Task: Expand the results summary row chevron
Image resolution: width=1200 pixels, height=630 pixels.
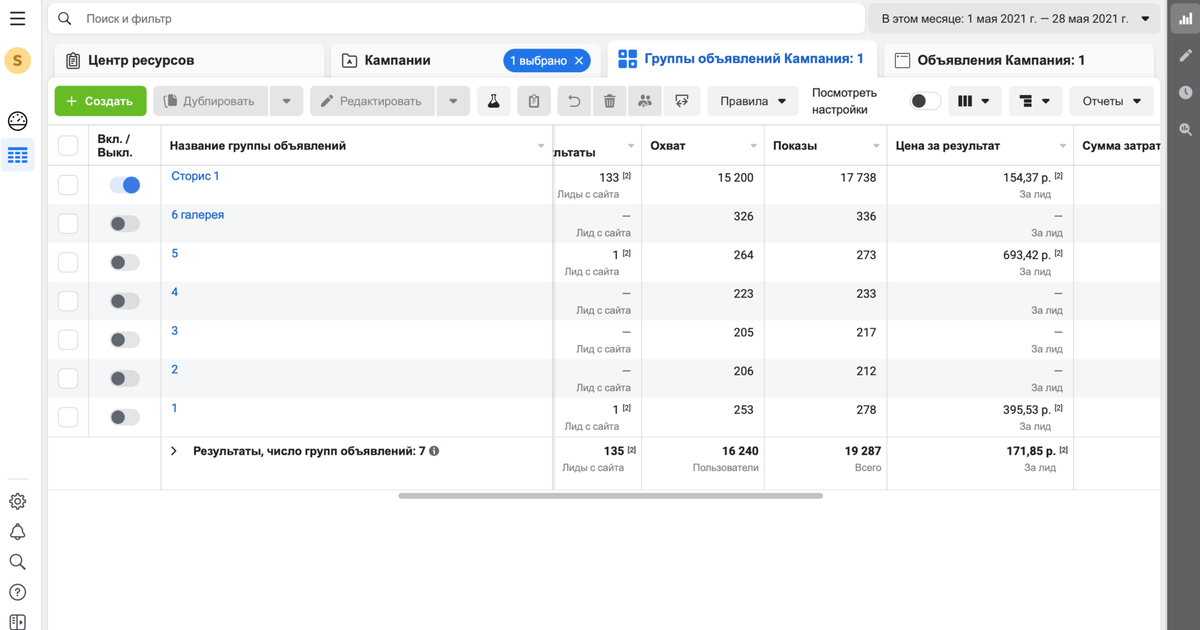Action: click(174, 451)
